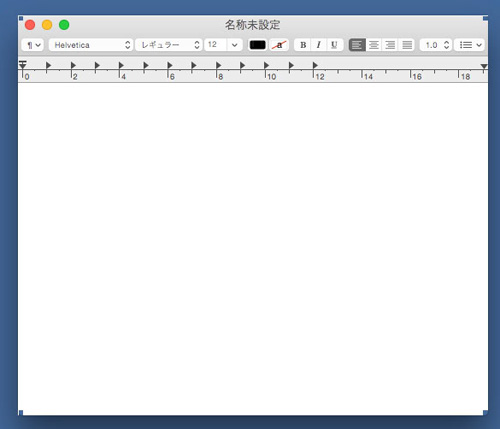The height and width of the screenshot is (429, 500).
Task: Open text background color picker
Action: [x=279, y=45]
